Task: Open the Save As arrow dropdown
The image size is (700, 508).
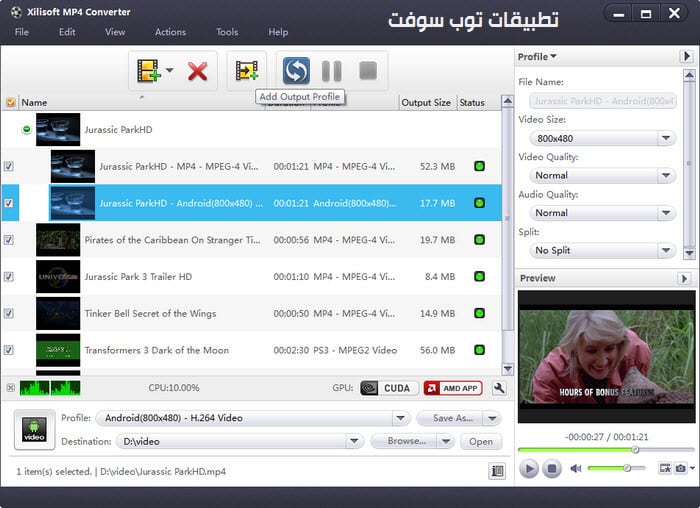Action: click(x=492, y=419)
